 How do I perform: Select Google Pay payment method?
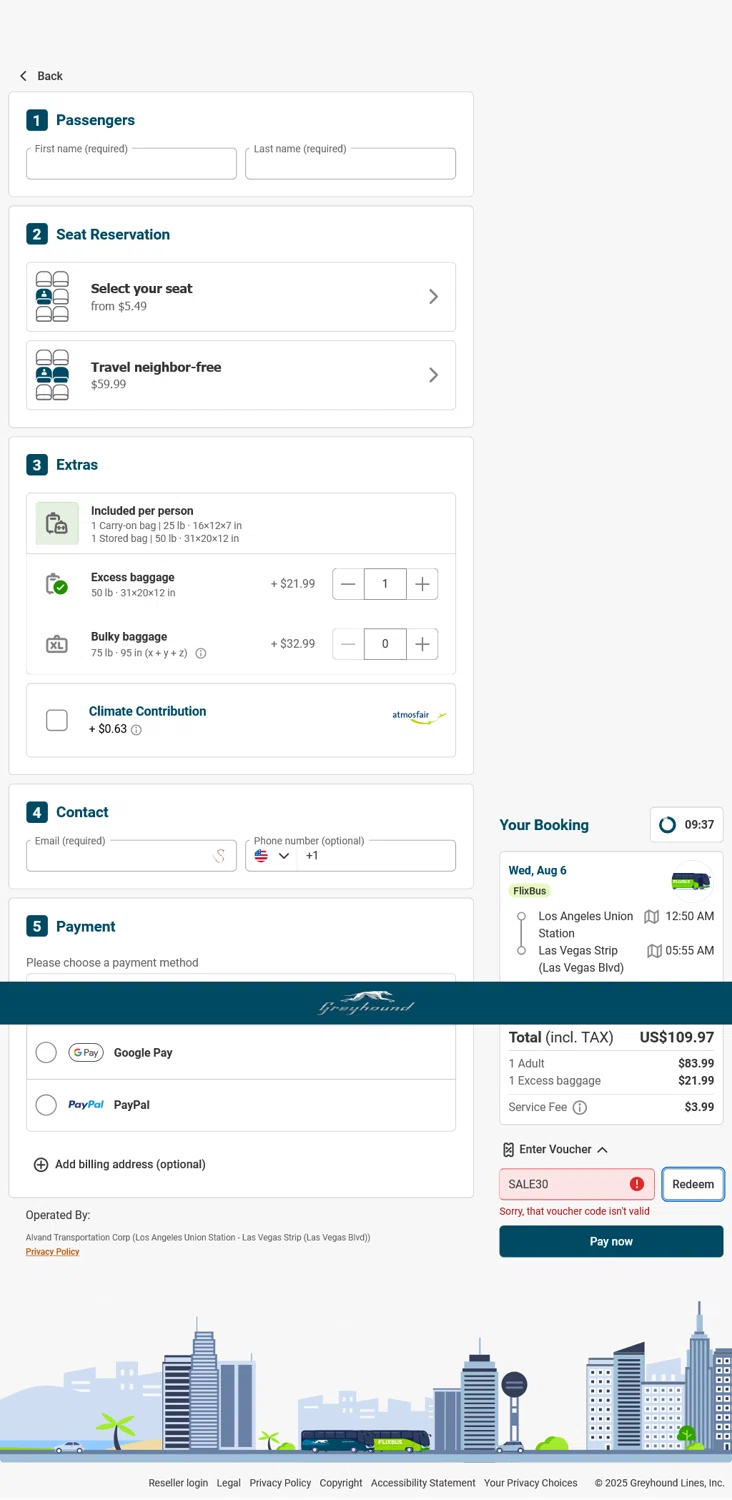[x=46, y=1052]
